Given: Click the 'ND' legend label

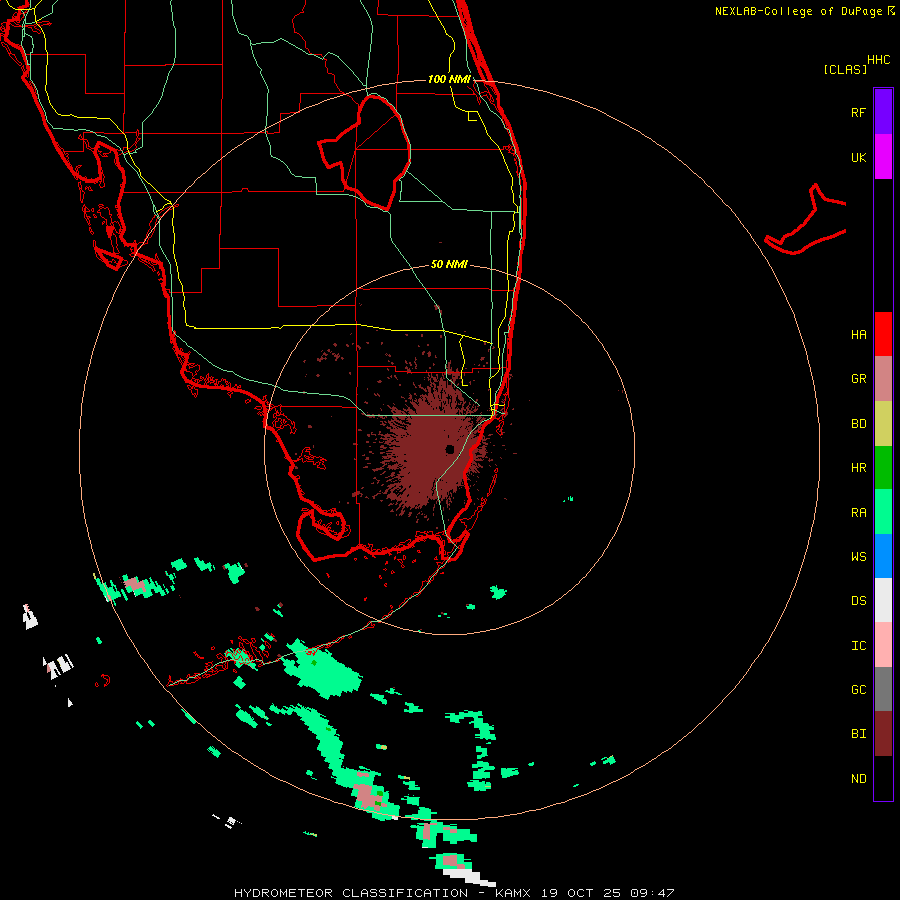Looking at the screenshot, I should [858, 779].
